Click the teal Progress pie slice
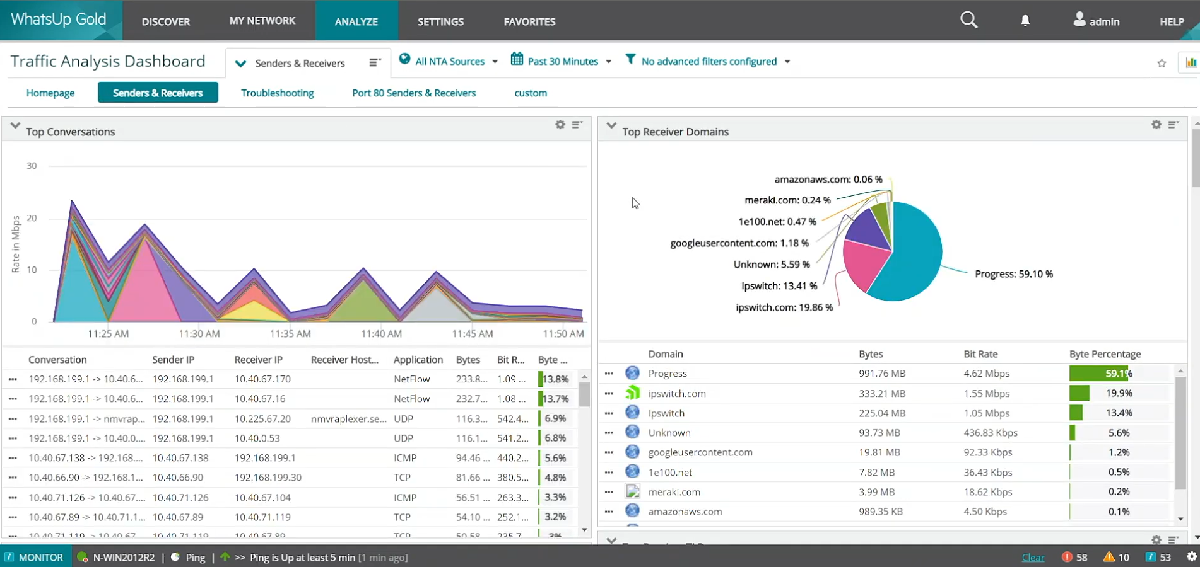1200x567 pixels. [x=912, y=255]
